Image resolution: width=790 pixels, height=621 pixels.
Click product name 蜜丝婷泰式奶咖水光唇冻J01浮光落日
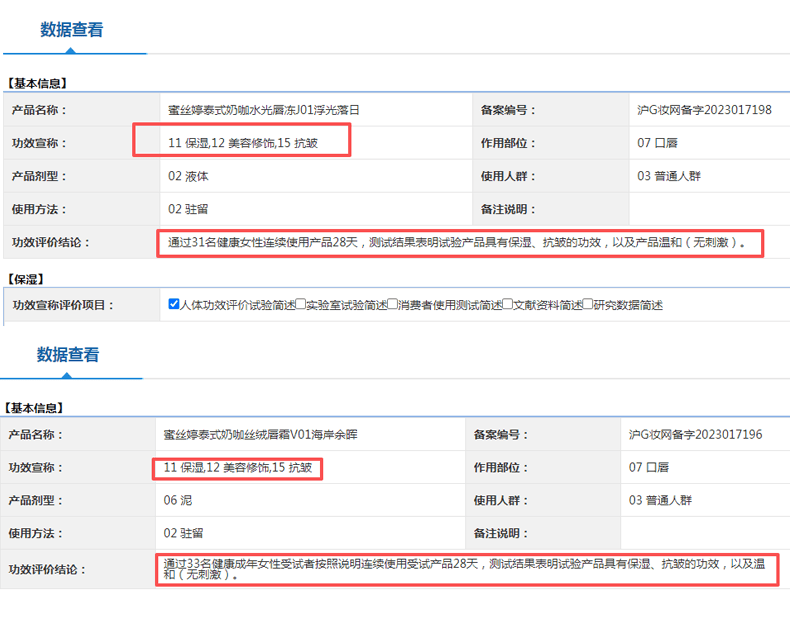tap(263, 110)
